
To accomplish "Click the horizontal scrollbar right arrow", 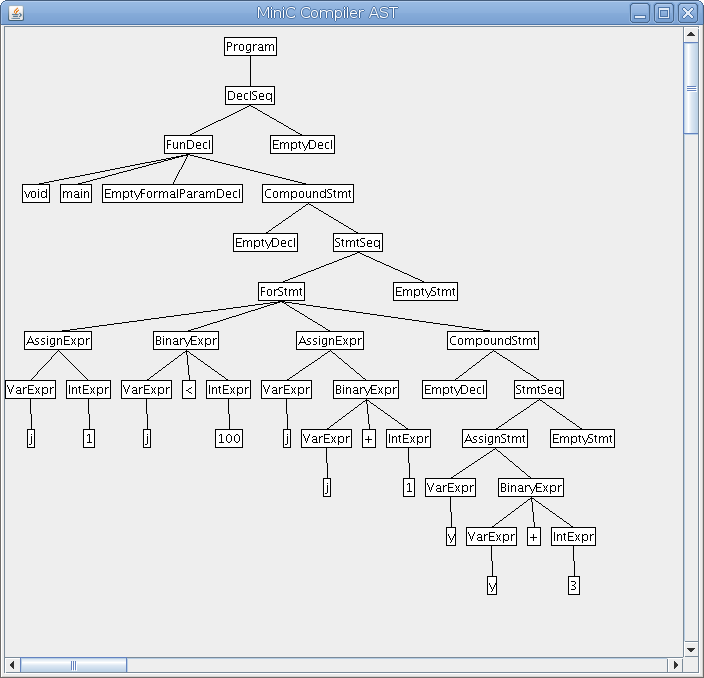I will pos(675,665).
